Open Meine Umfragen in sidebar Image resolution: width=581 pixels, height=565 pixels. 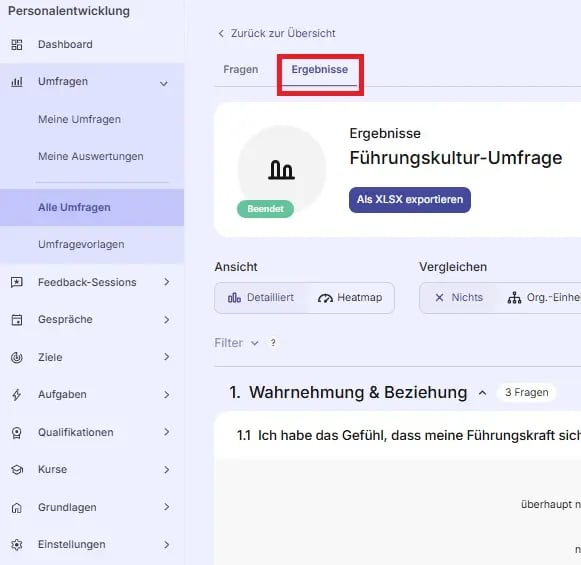point(80,120)
